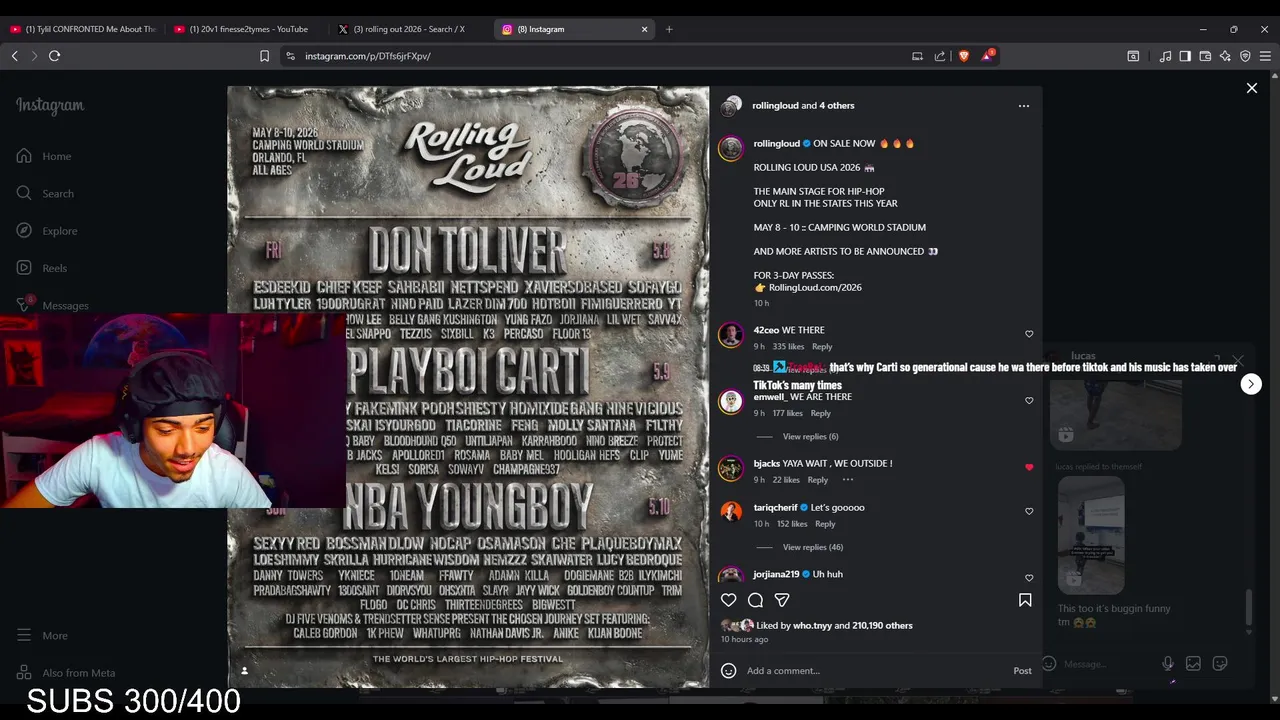Reply to bjacks' comment

click(x=817, y=480)
